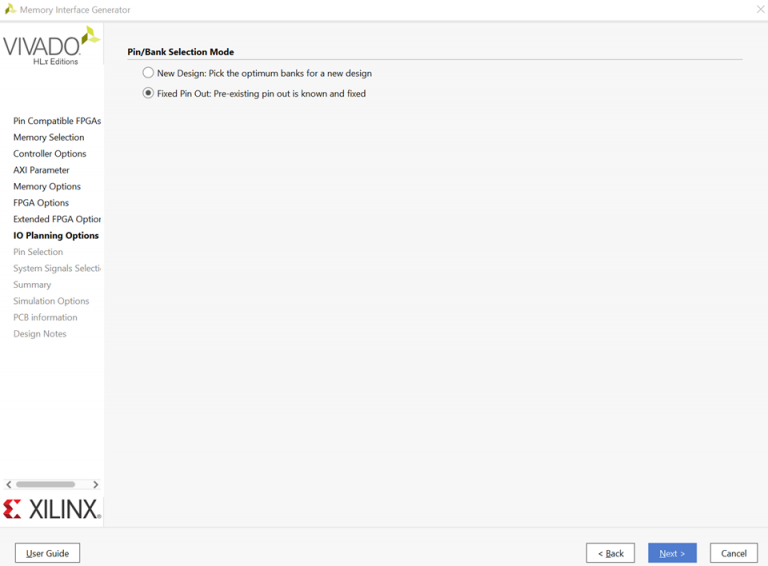Select the Fixed Pin Out radio option

point(149,94)
